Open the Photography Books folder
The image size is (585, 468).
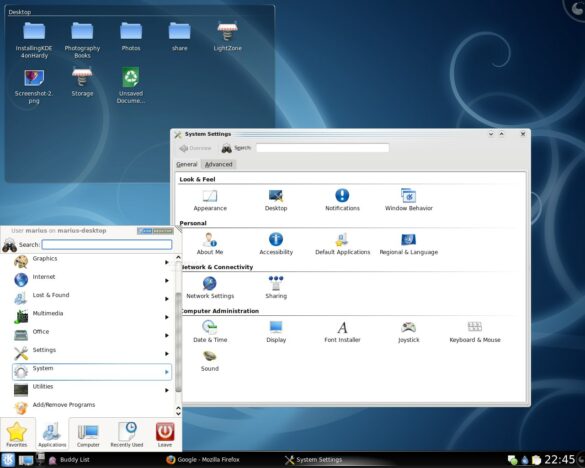tap(82, 40)
